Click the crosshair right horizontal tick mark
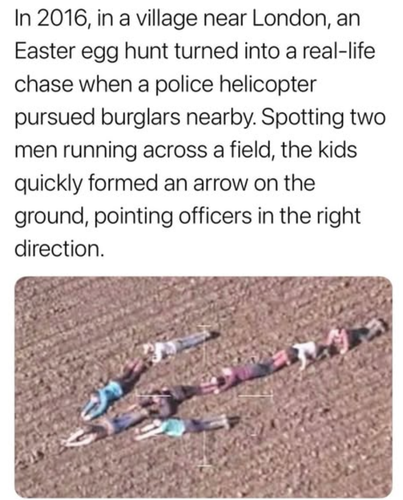Image resolution: width=403 pixels, height=500 pixels. point(255,396)
